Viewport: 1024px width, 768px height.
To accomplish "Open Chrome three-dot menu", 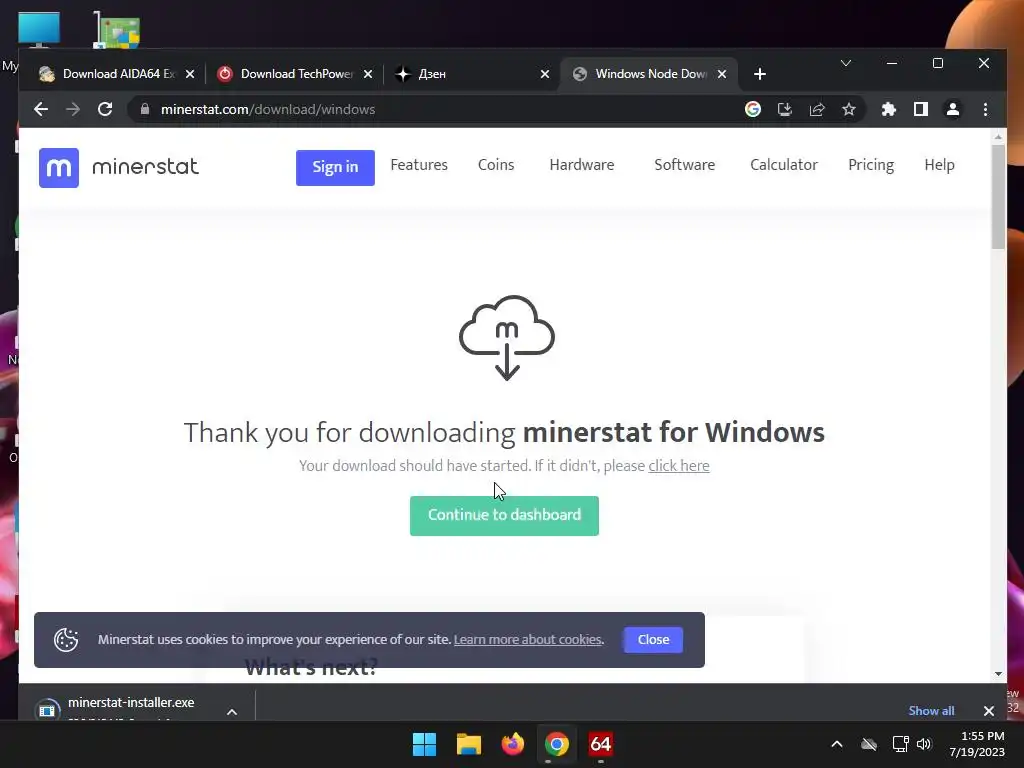I will [x=985, y=109].
